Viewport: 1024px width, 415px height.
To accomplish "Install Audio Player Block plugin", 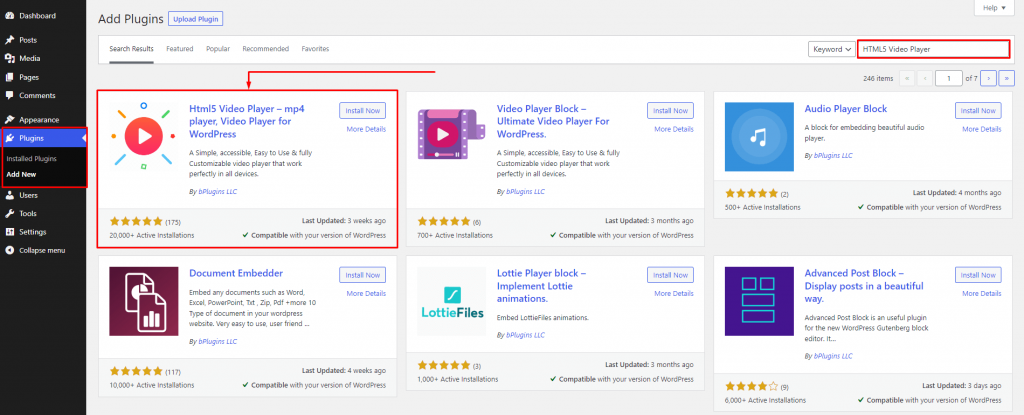I will pyautogui.click(x=978, y=110).
